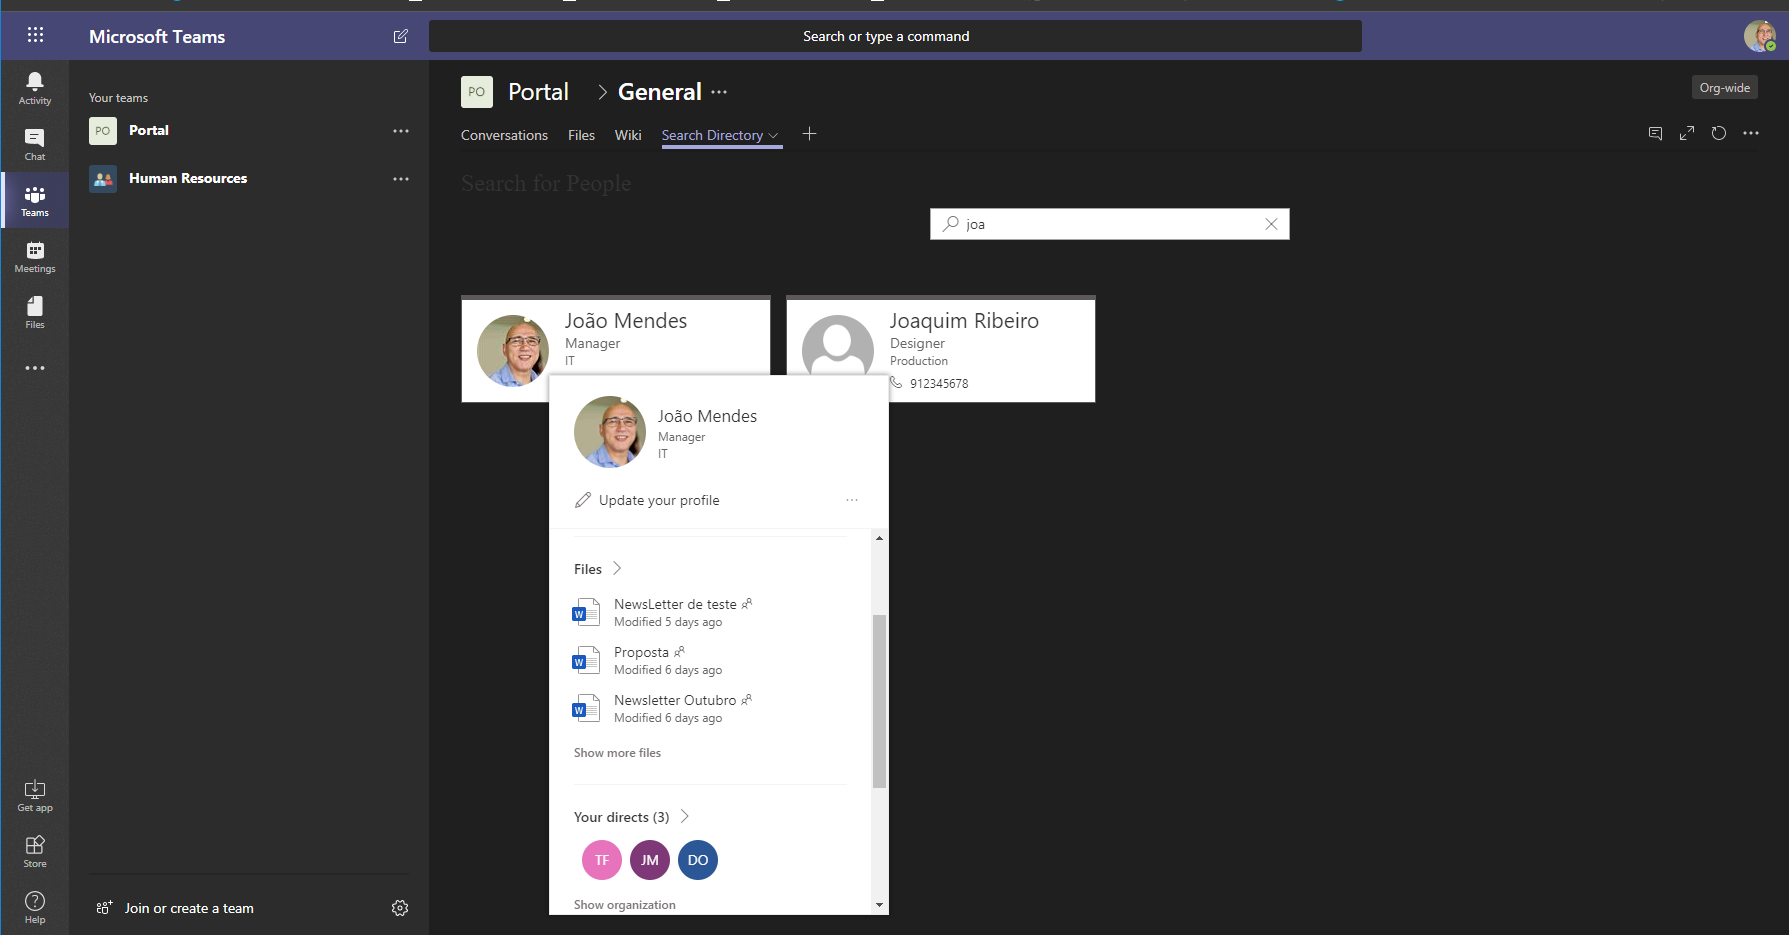Click profile card scroll down arrow
The width and height of the screenshot is (1789, 935).
point(879,905)
